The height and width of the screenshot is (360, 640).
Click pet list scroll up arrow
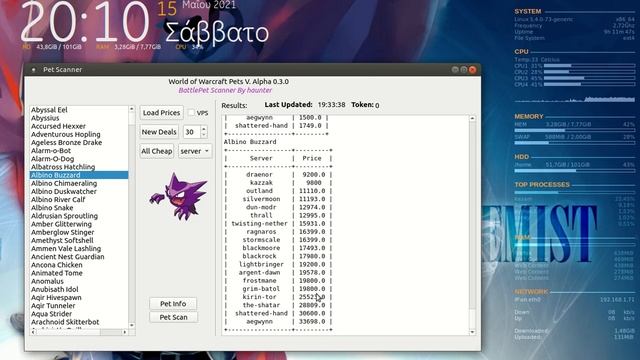(x=131, y=109)
